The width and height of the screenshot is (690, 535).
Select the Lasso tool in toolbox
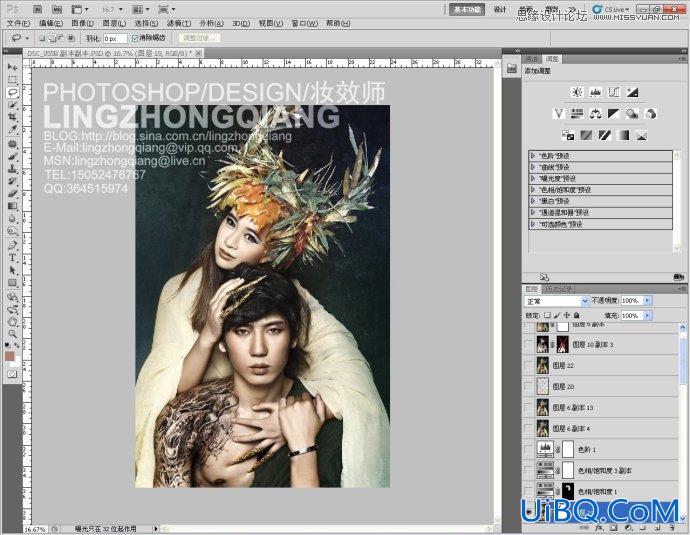(12, 92)
